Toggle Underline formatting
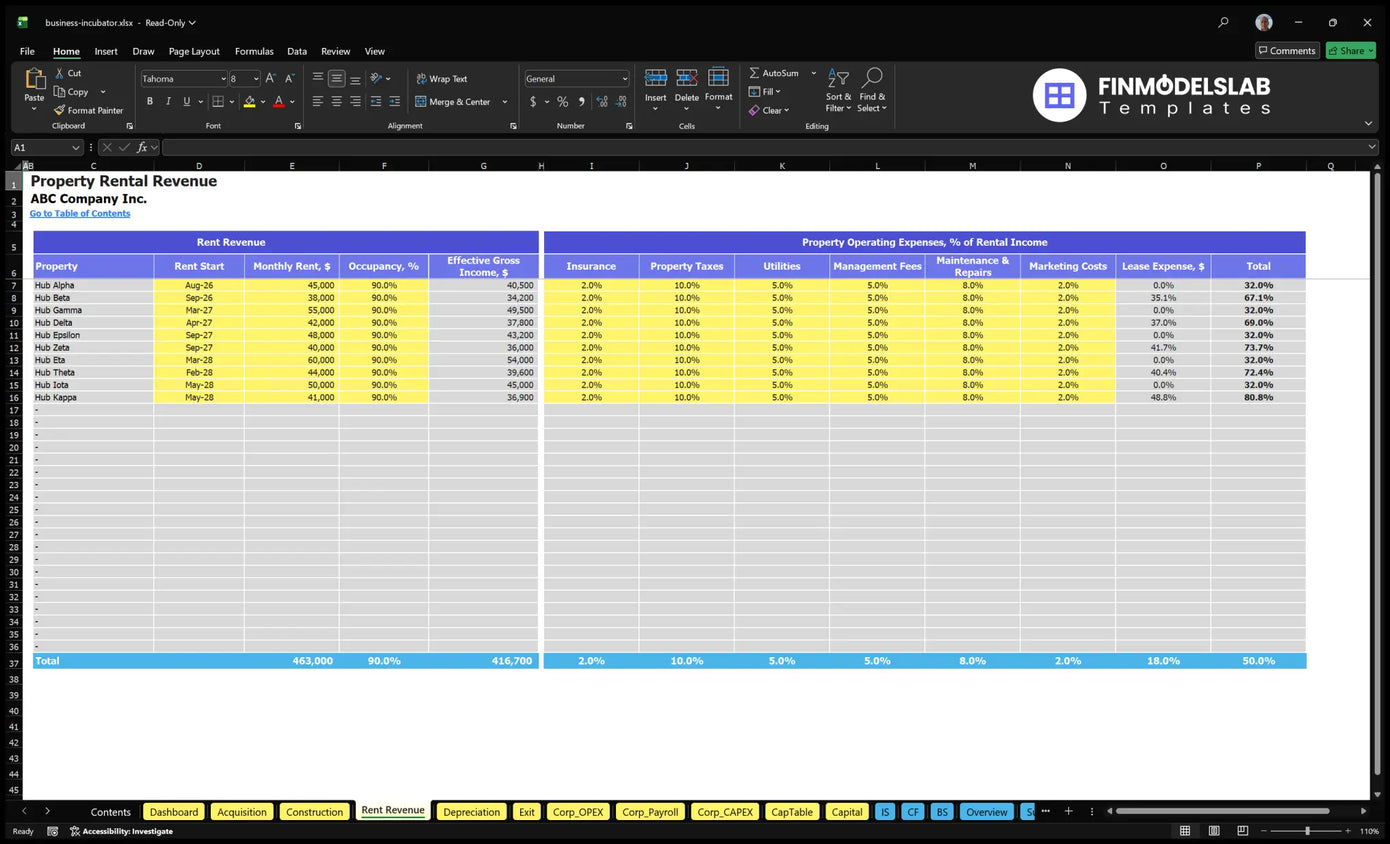Viewport: 1390px width, 844px height. click(x=186, y=101)
